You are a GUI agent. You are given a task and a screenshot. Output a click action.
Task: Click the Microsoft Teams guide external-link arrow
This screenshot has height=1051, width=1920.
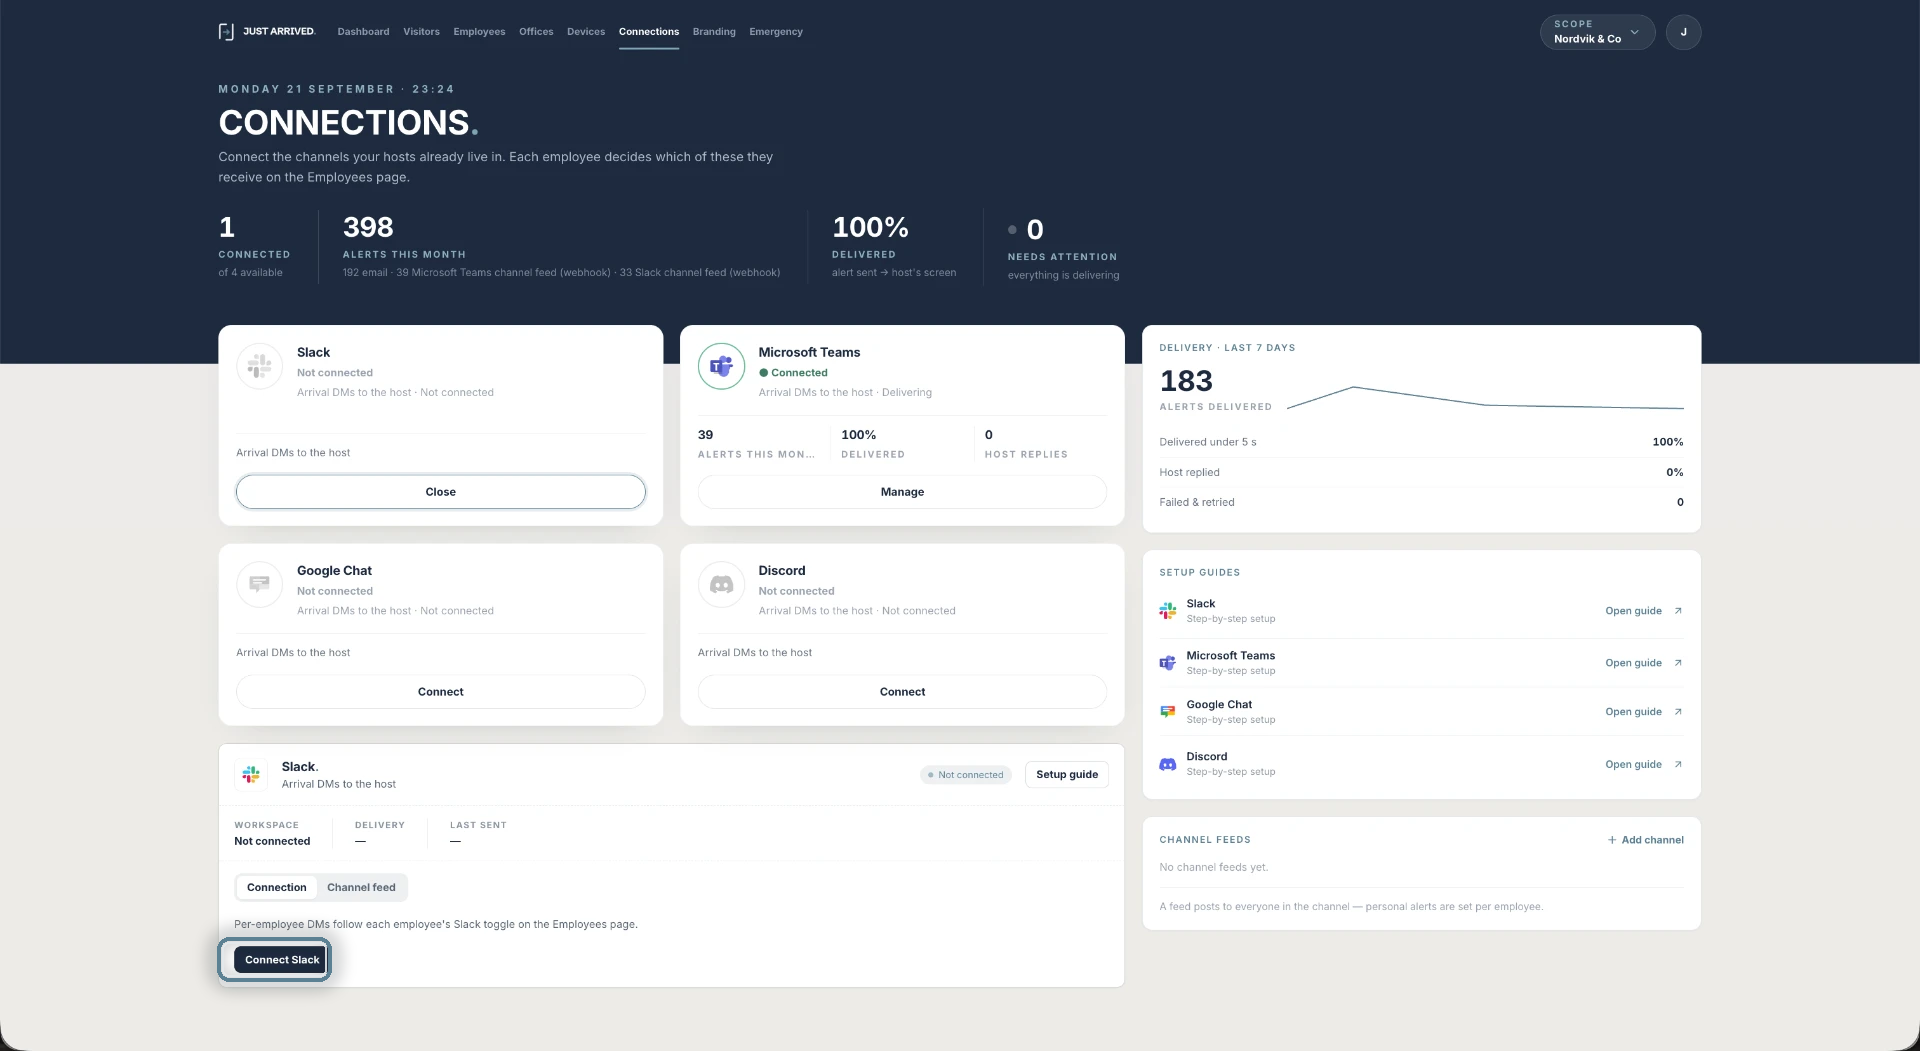tap(1678, 663)
